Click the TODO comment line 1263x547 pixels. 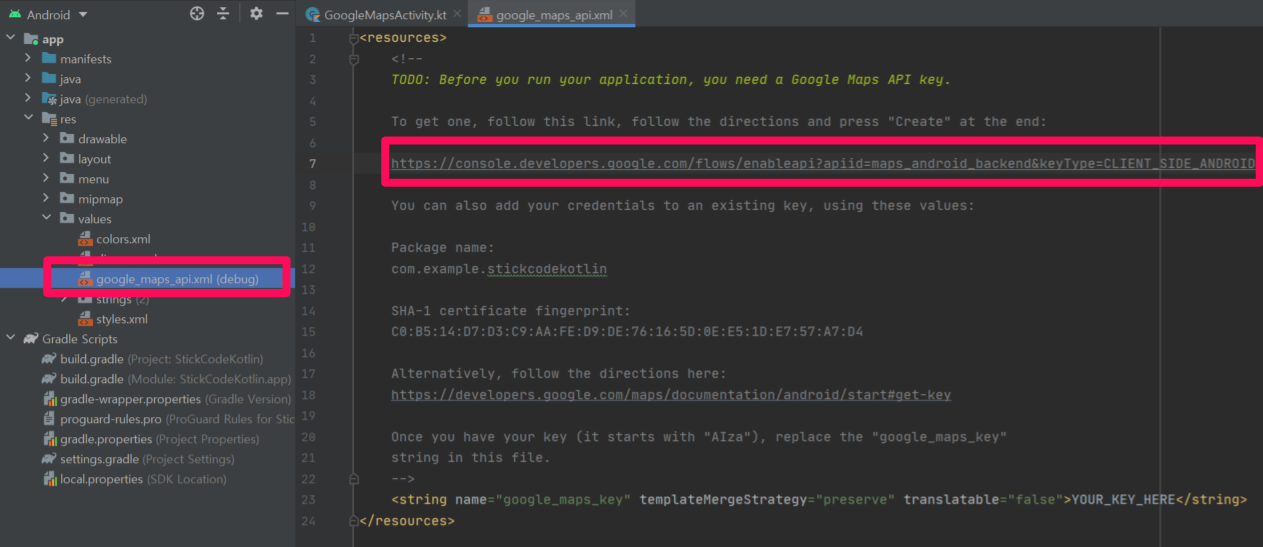671,80
